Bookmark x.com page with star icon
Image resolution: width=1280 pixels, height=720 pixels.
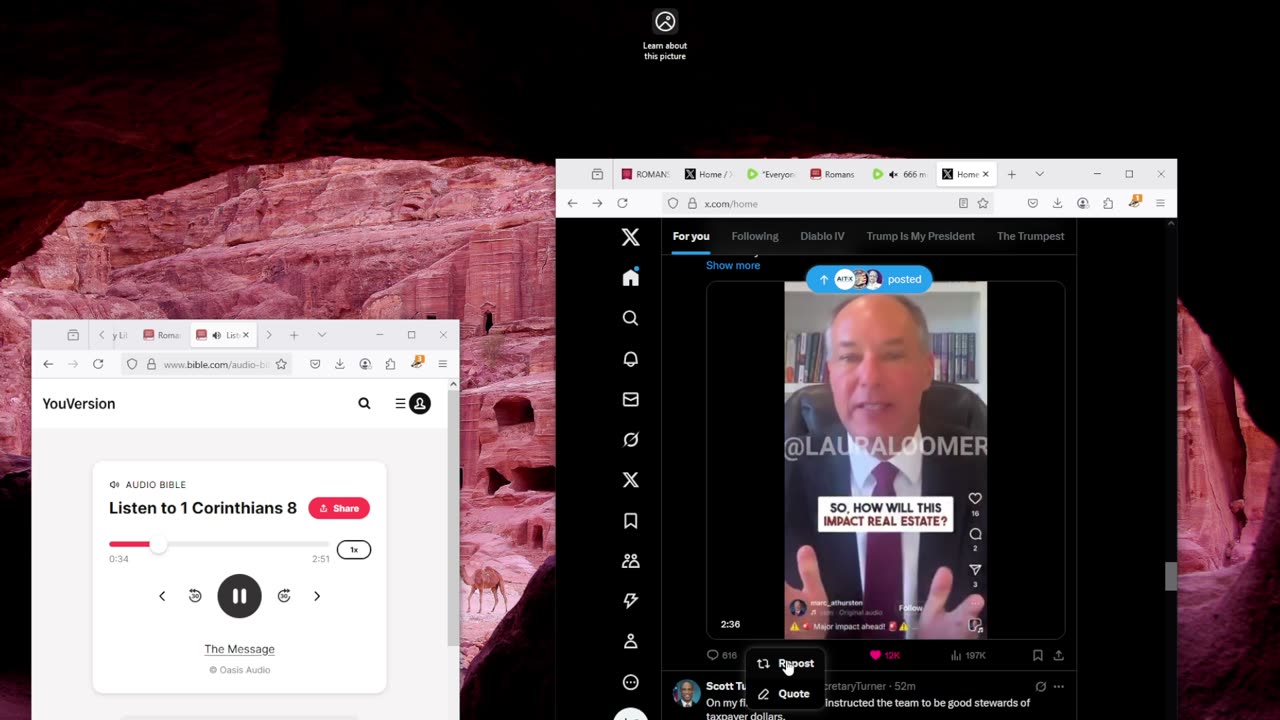[x=983, y=203]
